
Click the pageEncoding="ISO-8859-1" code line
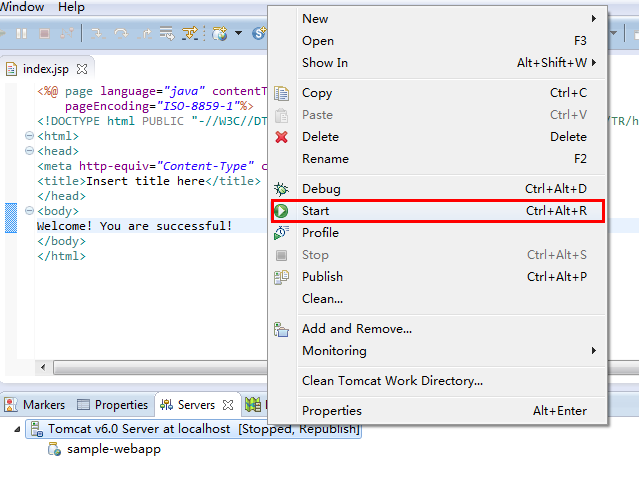coord(159,106)
